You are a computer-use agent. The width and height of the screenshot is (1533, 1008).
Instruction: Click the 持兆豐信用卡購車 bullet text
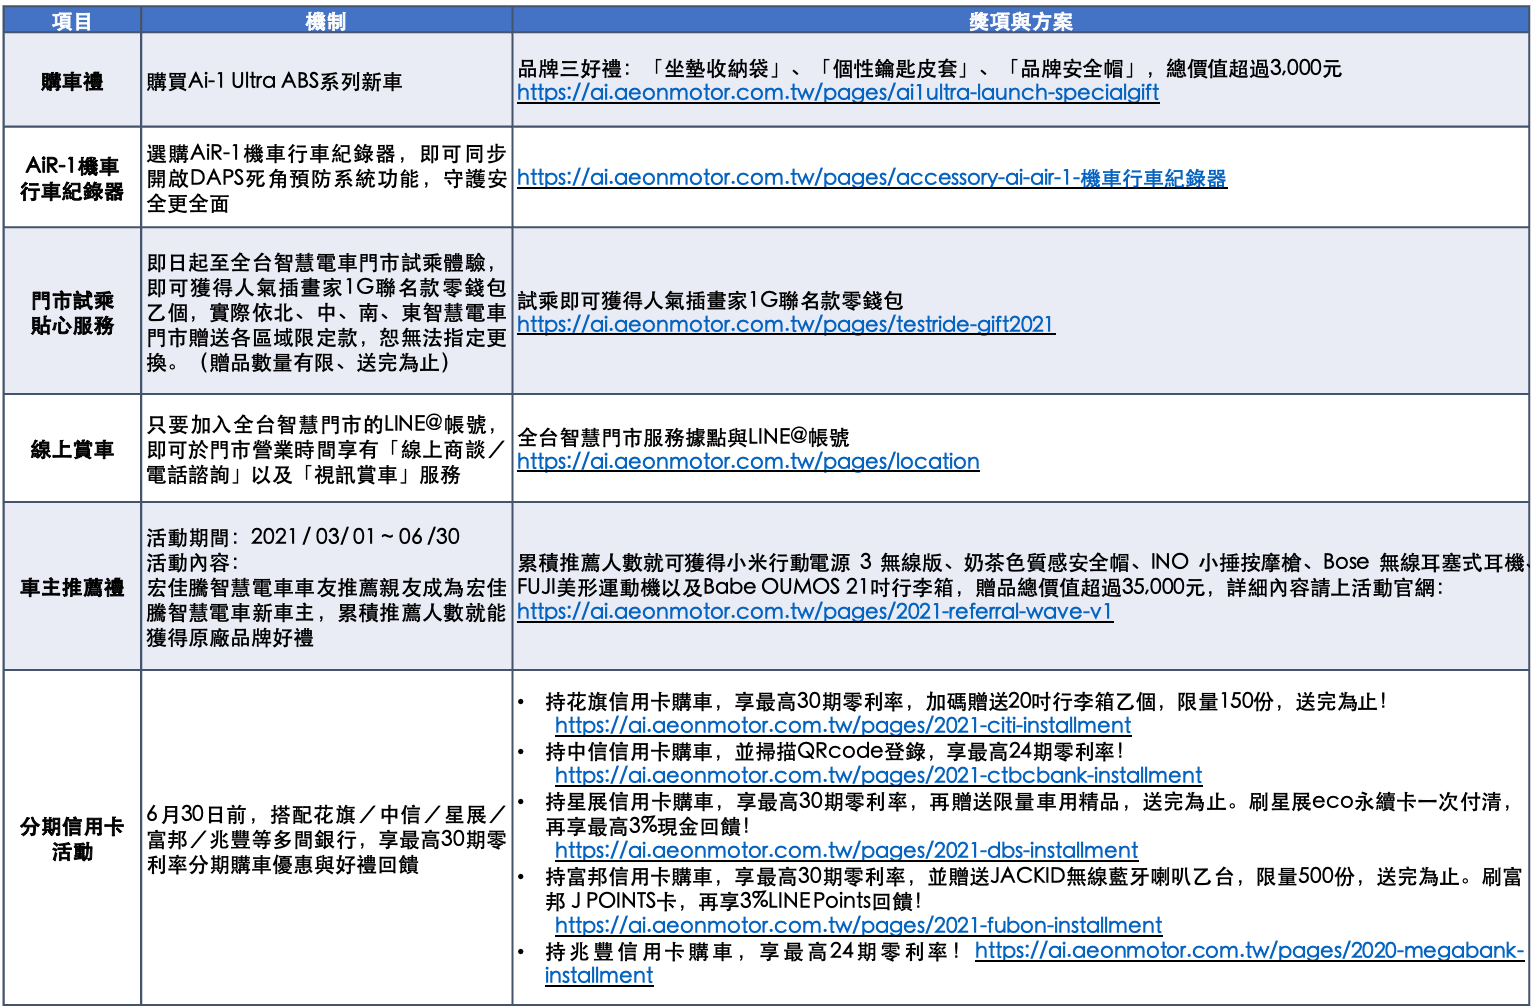[x=754, y=951]
